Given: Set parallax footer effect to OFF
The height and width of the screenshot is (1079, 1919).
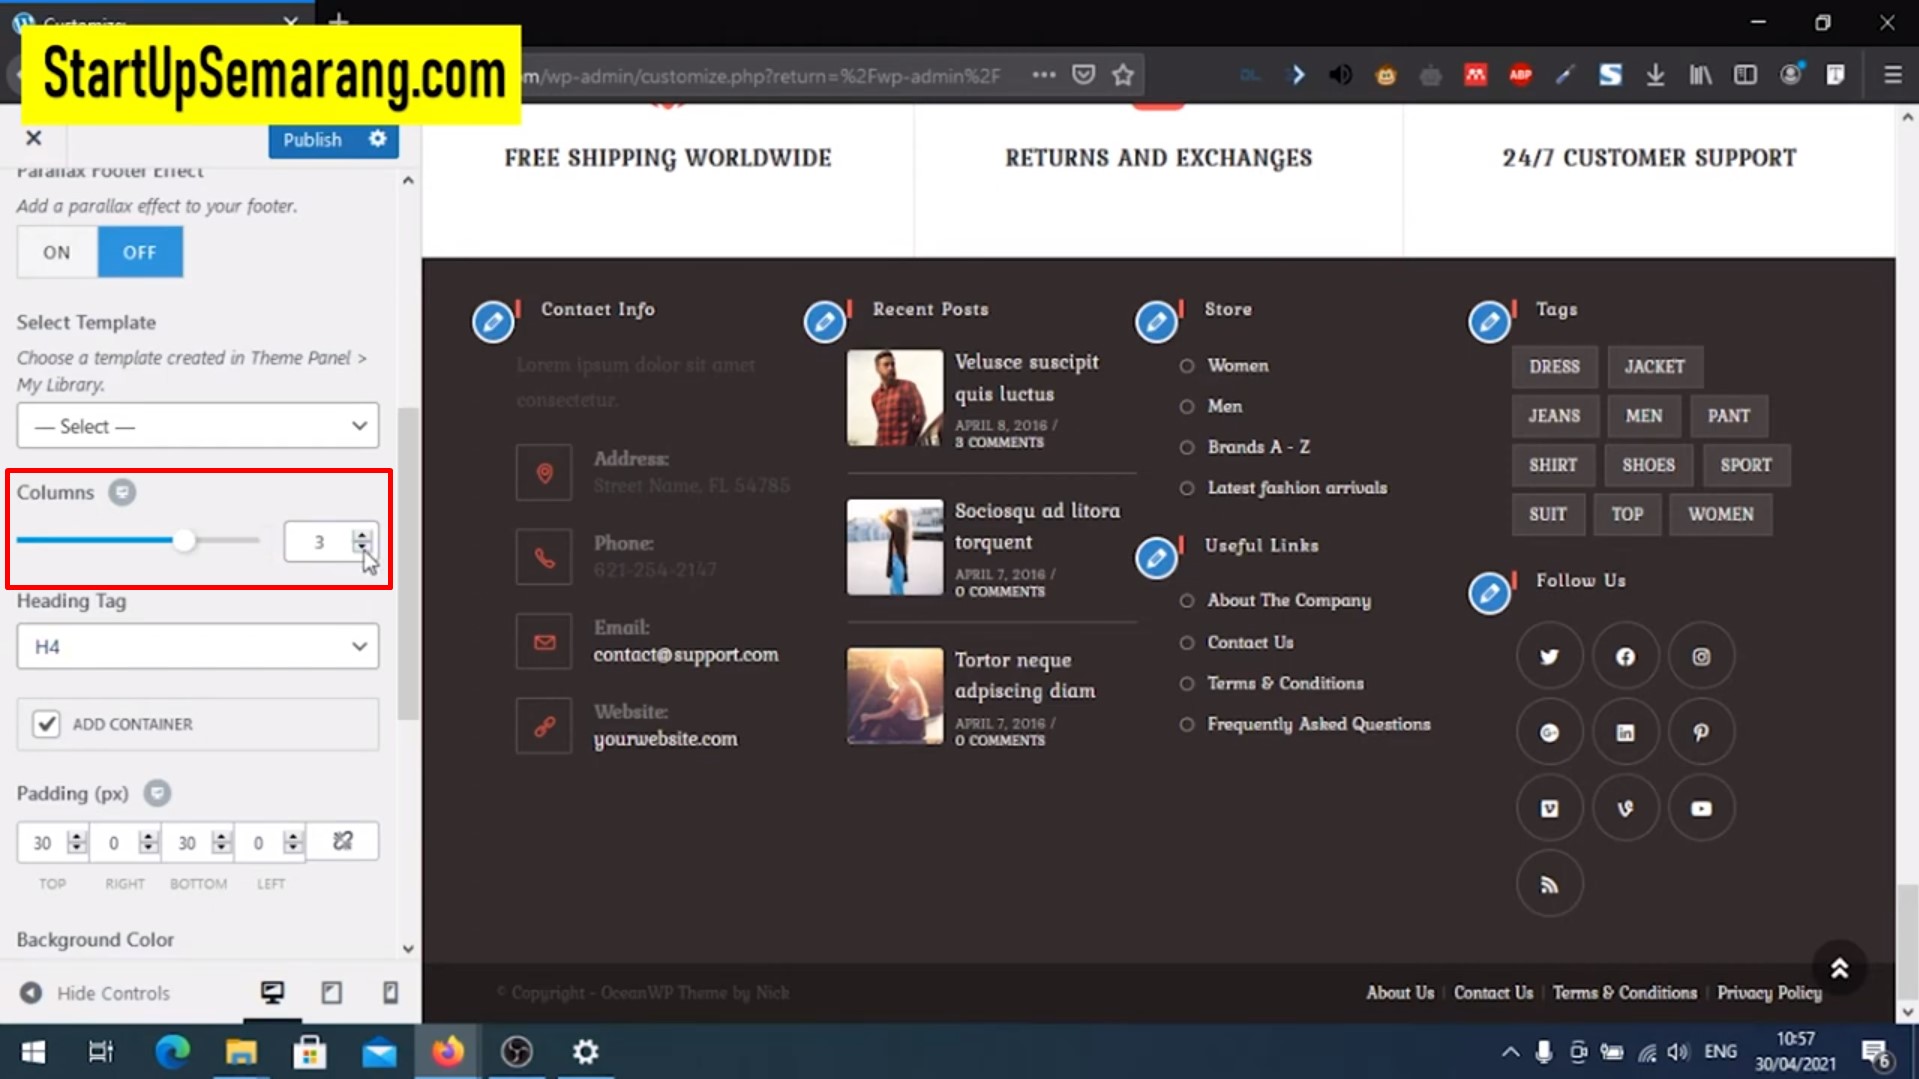Looking at the screenshot, I should coord(140,252).
